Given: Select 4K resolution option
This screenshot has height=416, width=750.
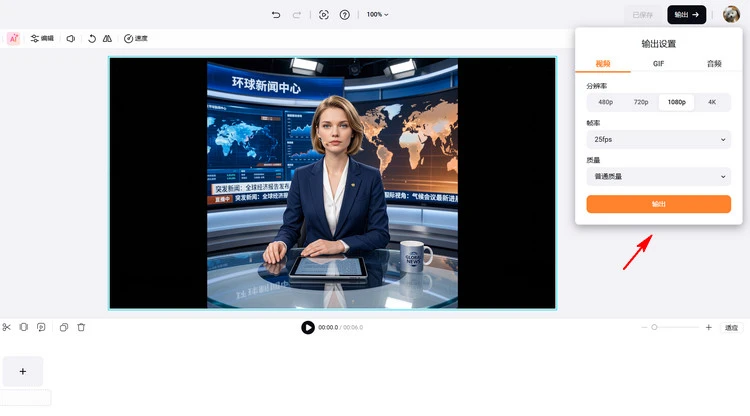Looking at the screenshot, I should pyautogui.click(x=712, y=102).
